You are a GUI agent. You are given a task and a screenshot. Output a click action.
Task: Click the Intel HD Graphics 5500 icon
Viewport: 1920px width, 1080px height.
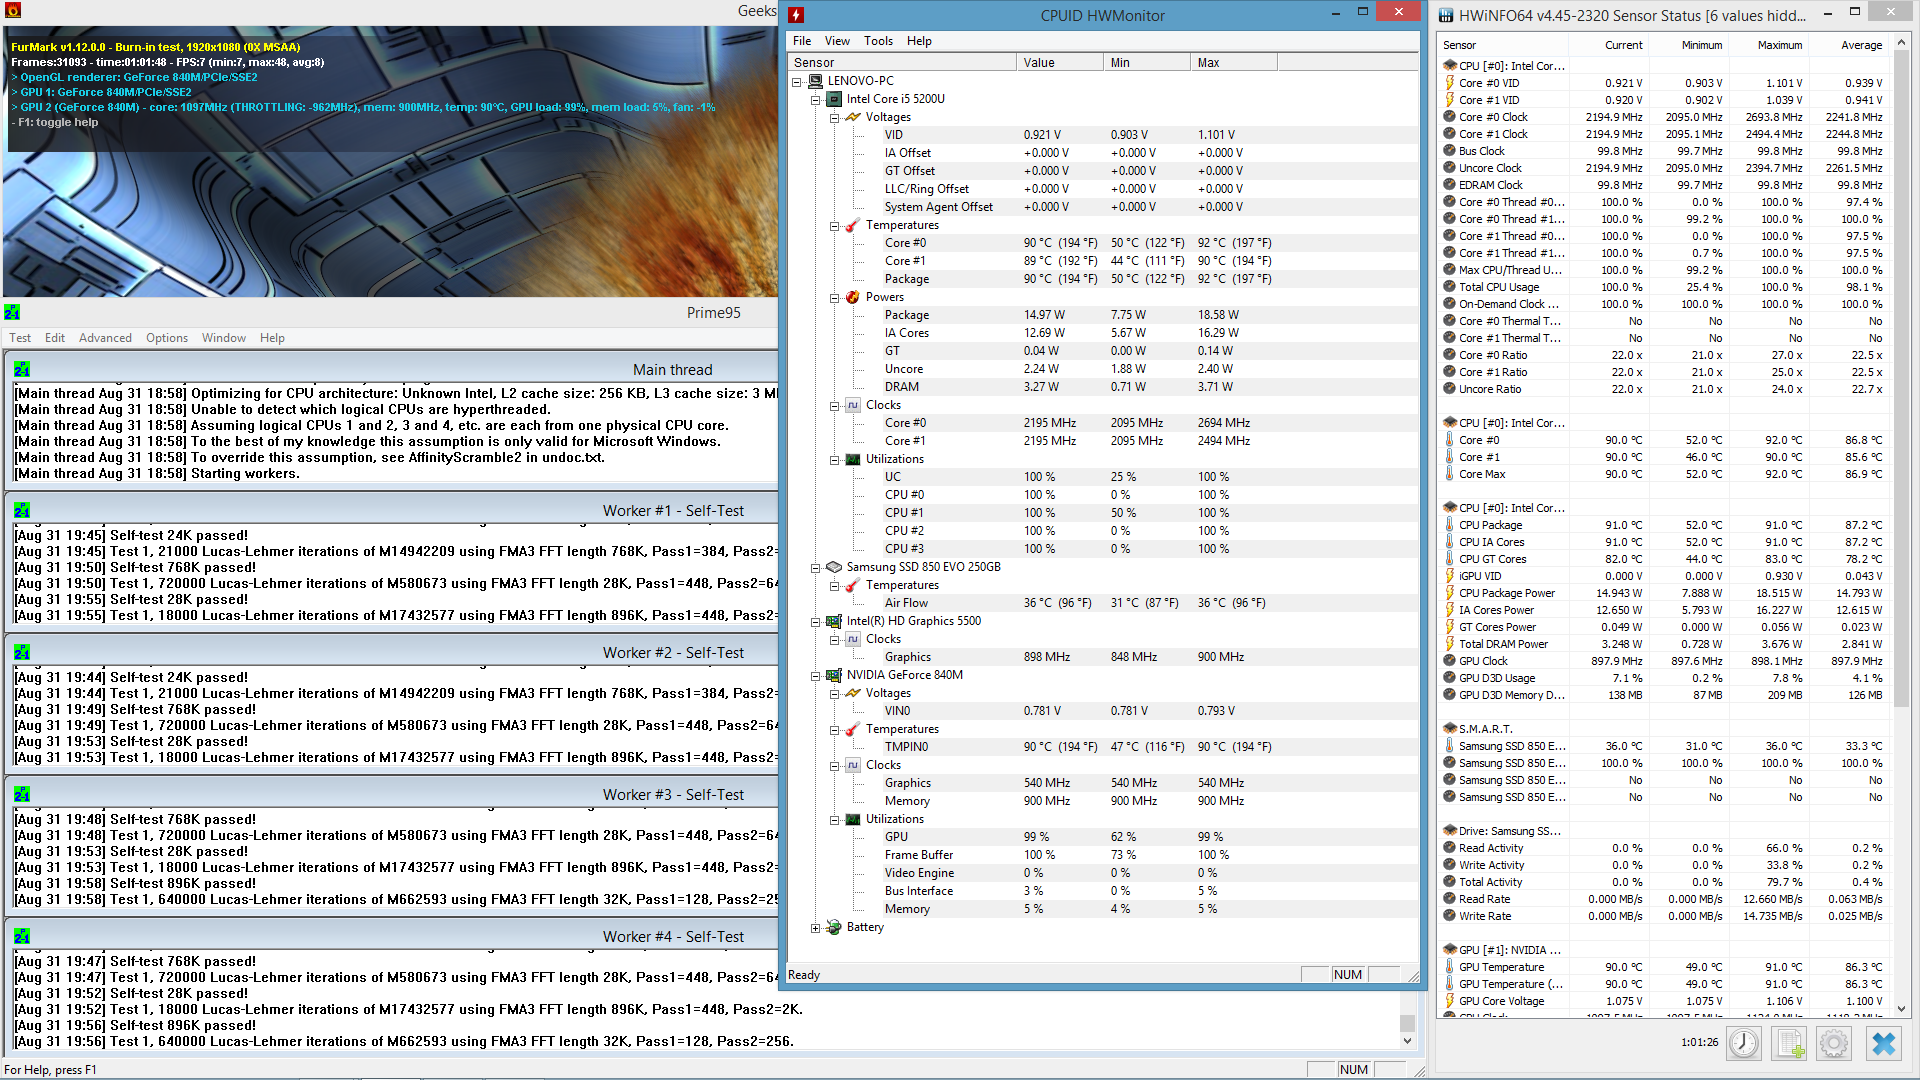pos(834,621)
